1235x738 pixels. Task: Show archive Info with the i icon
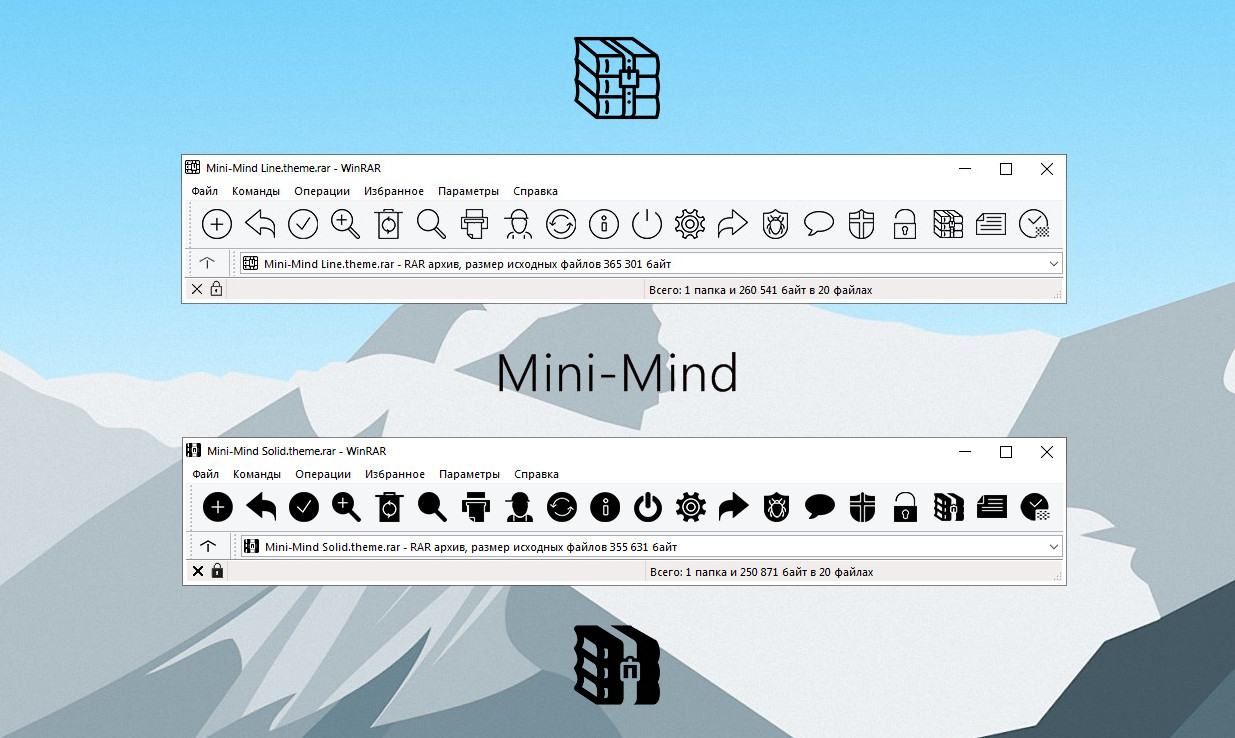click(x=603, y=224)
